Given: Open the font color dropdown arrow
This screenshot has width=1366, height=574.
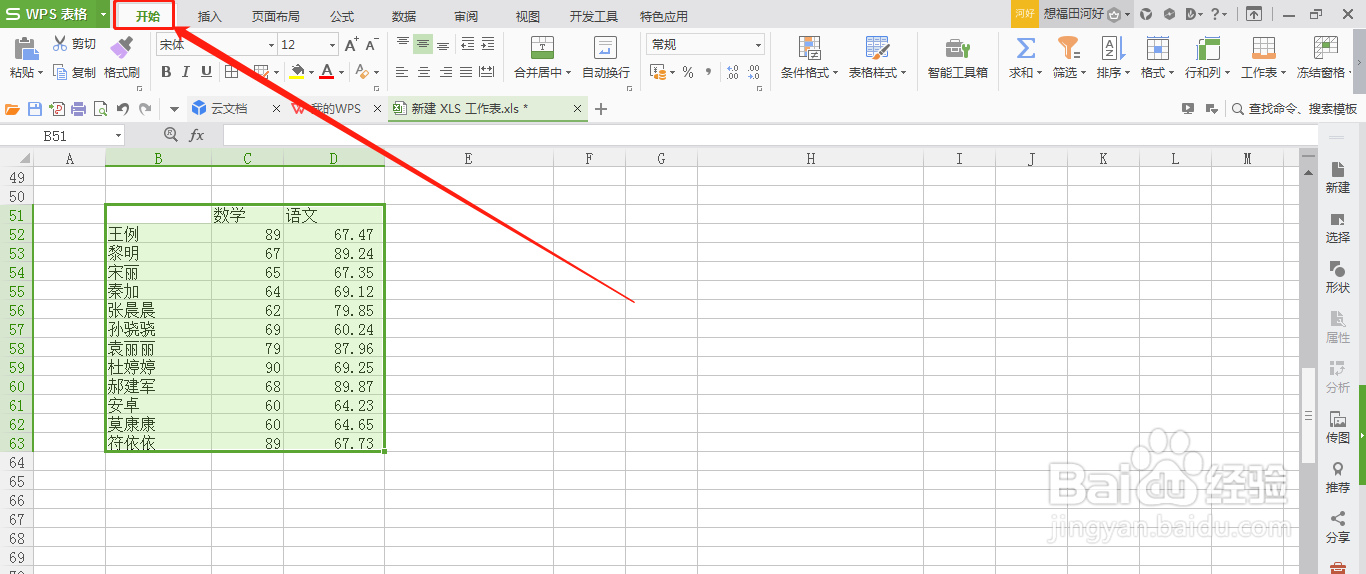Looking at the screenshot, I should (x=341, y=72).
